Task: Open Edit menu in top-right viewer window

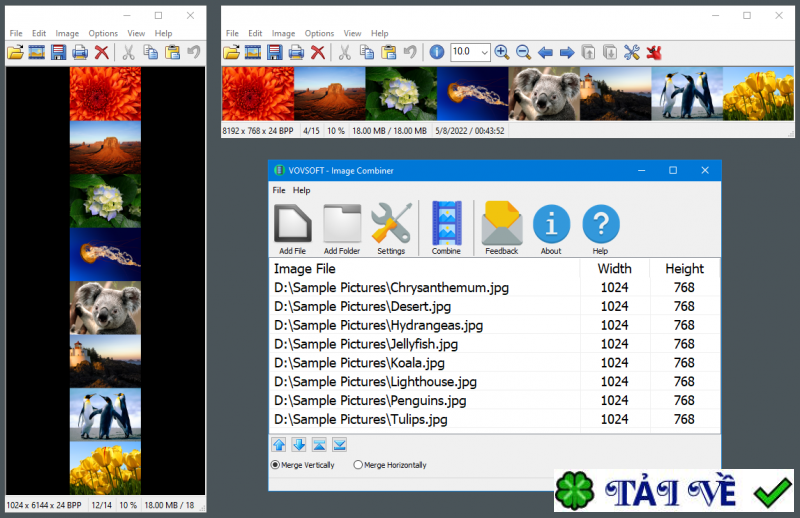Action: (x=255, y=33)
